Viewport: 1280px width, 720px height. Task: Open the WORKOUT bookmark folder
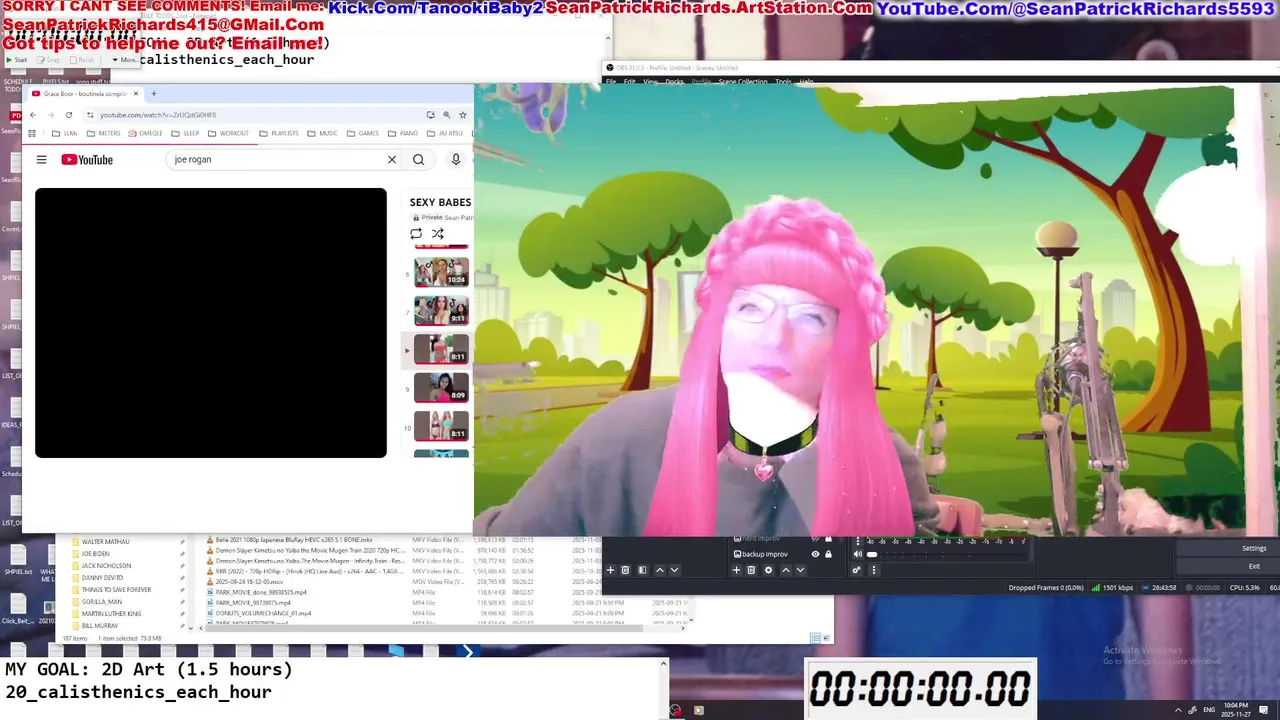(229, 133)
